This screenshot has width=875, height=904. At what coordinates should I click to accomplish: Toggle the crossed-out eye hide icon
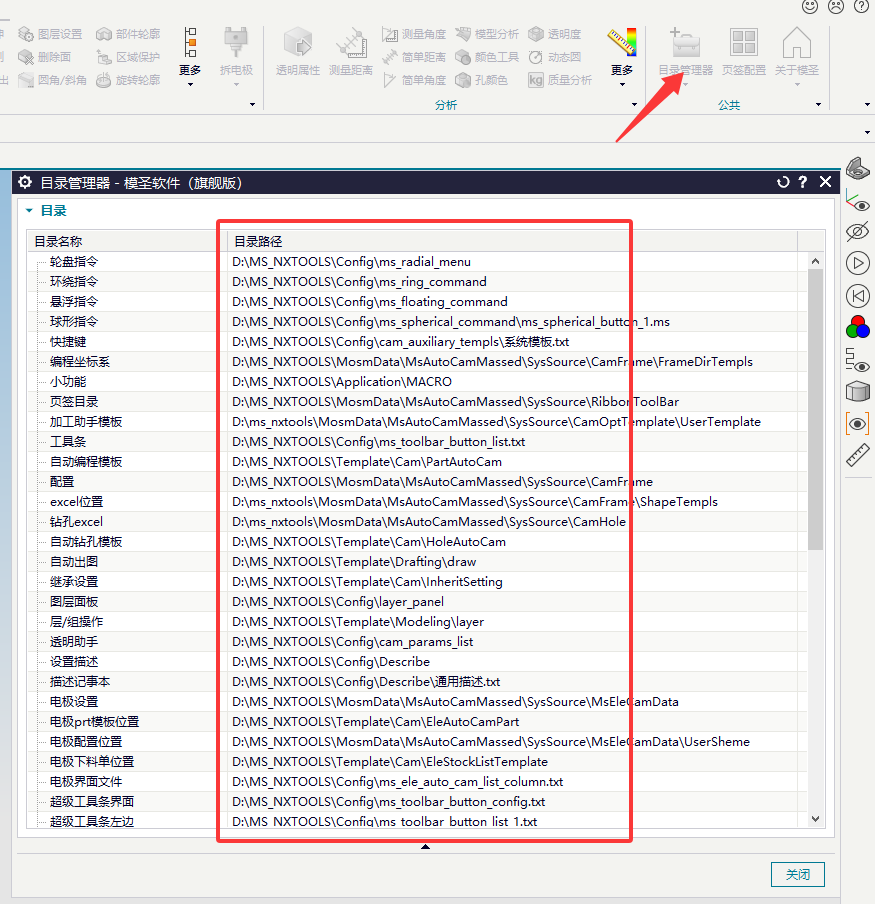click(x=858, y=232)
